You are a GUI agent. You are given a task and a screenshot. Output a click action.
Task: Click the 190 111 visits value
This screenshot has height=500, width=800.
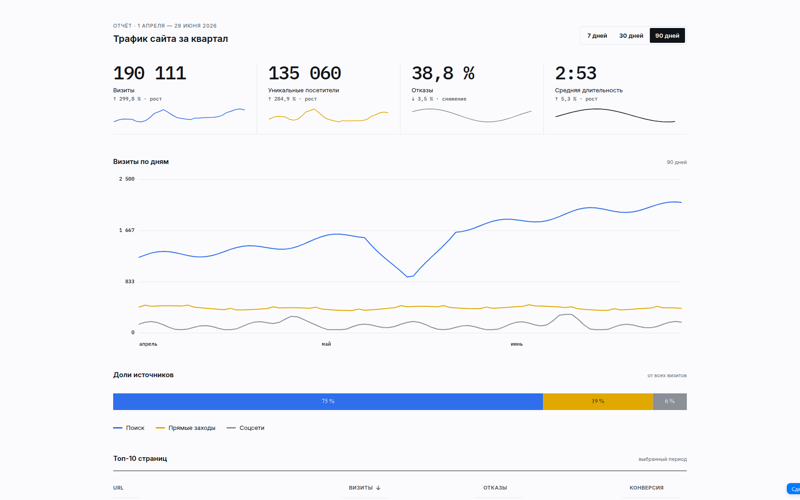point(149,73)
